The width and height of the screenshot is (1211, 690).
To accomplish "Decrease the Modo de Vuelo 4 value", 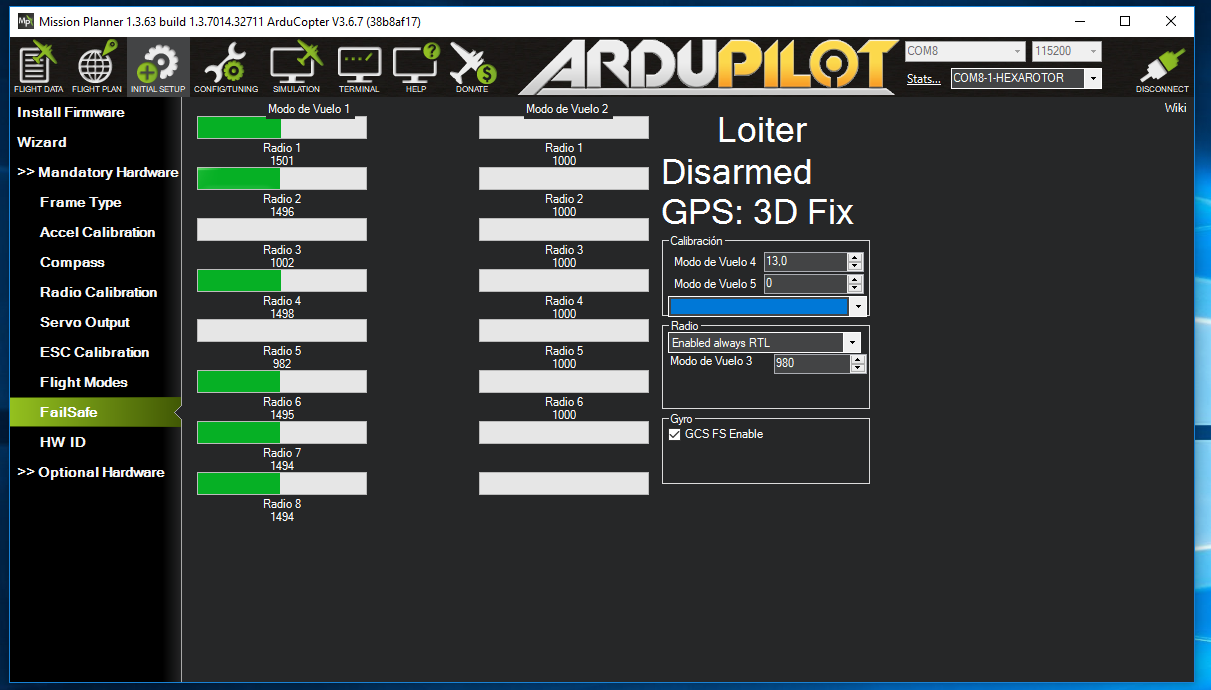I will point(854,266).
